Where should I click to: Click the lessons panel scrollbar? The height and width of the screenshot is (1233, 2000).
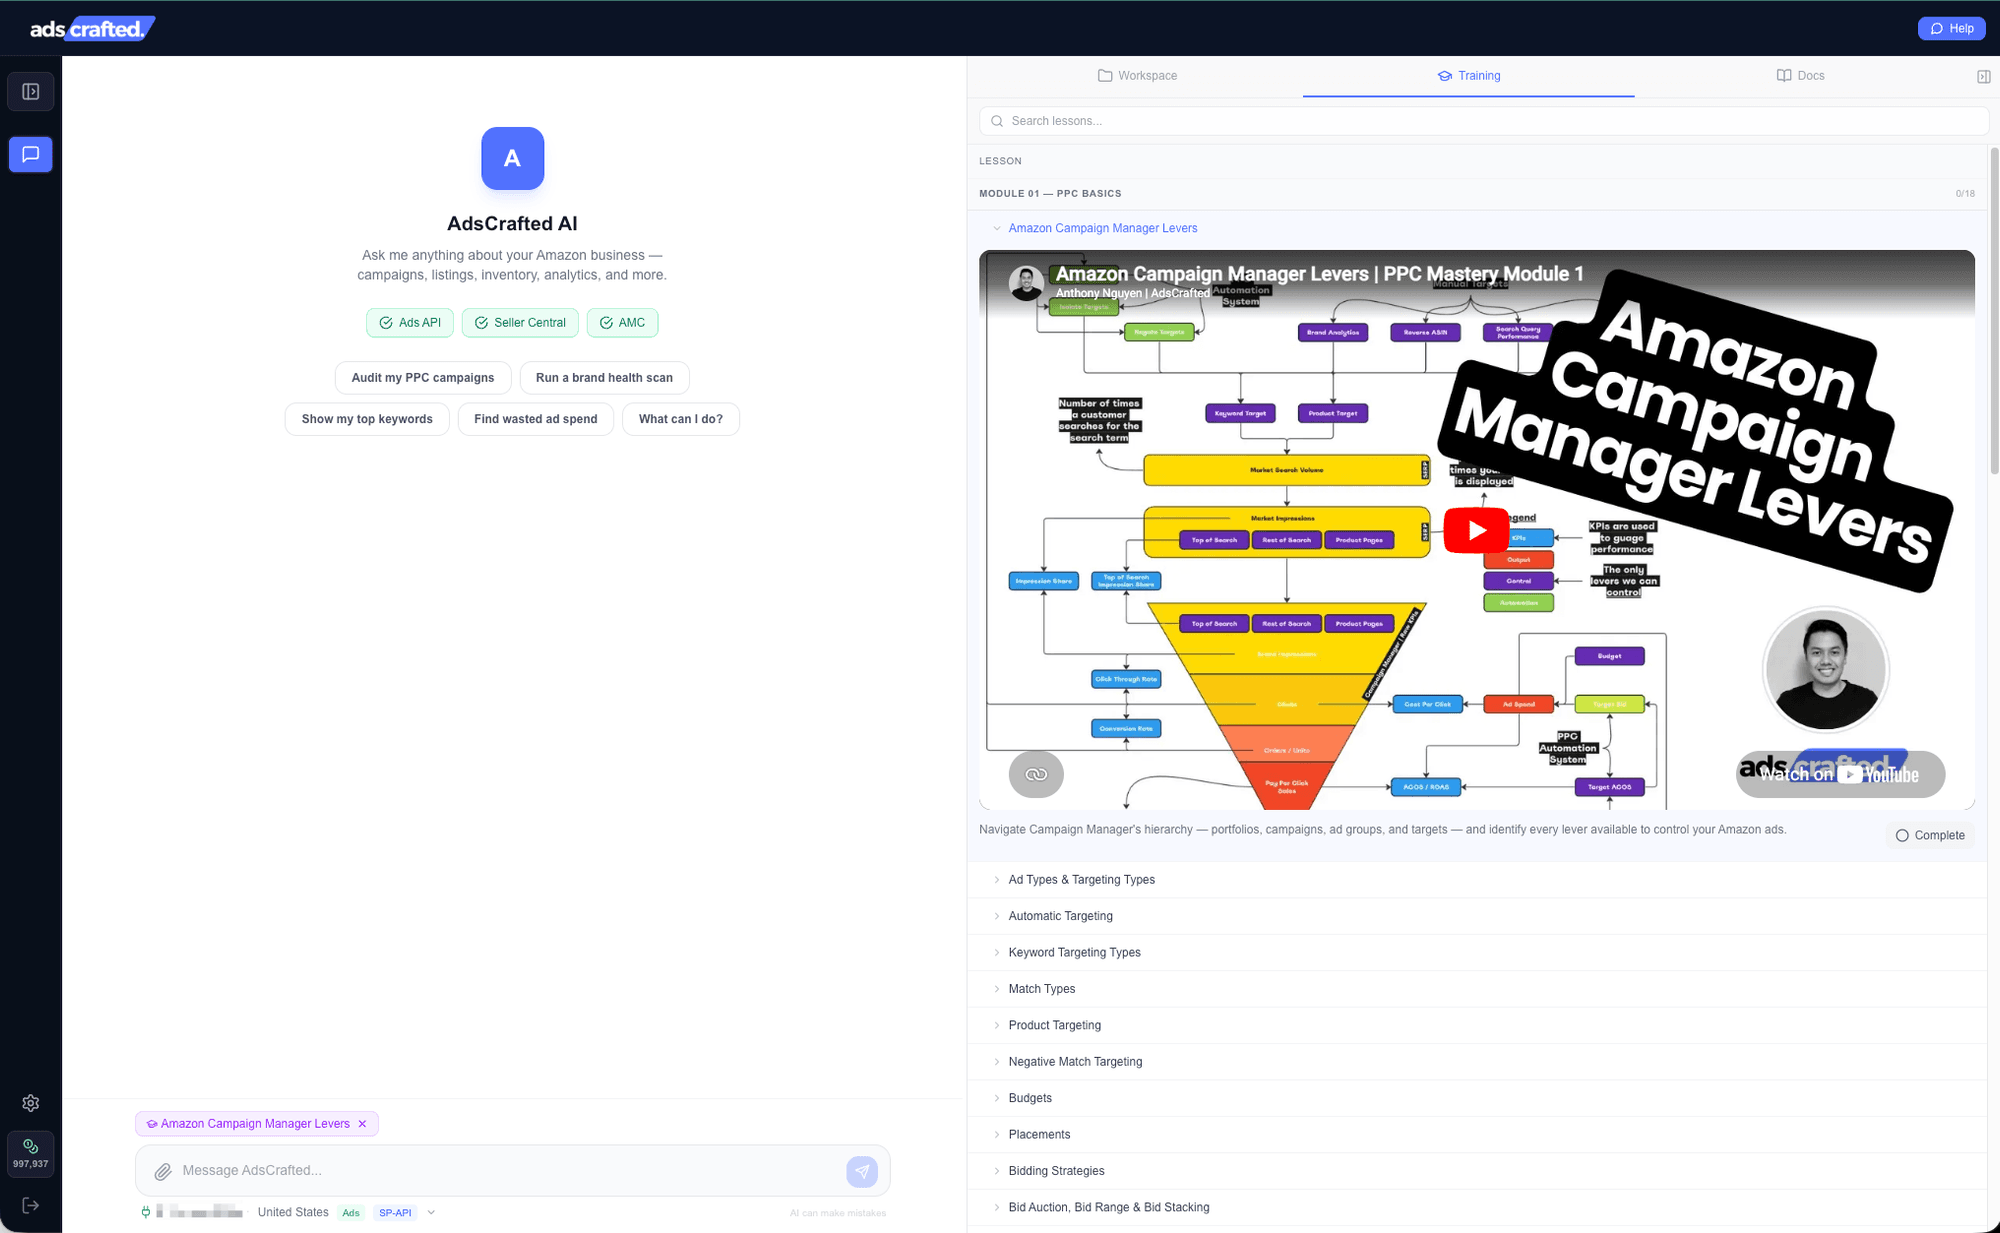(1994, 310)
